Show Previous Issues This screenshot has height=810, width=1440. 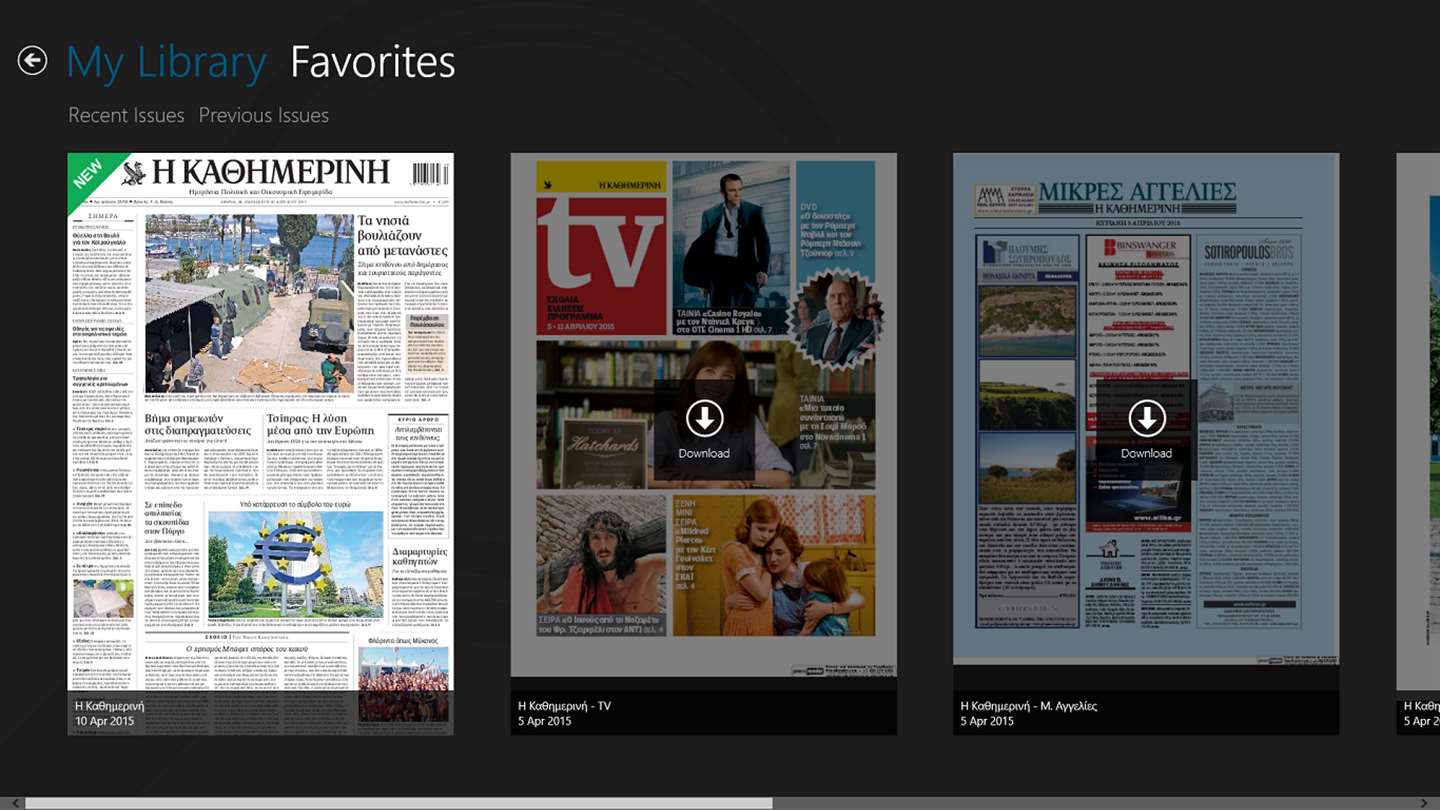click(x=264, y=115)
